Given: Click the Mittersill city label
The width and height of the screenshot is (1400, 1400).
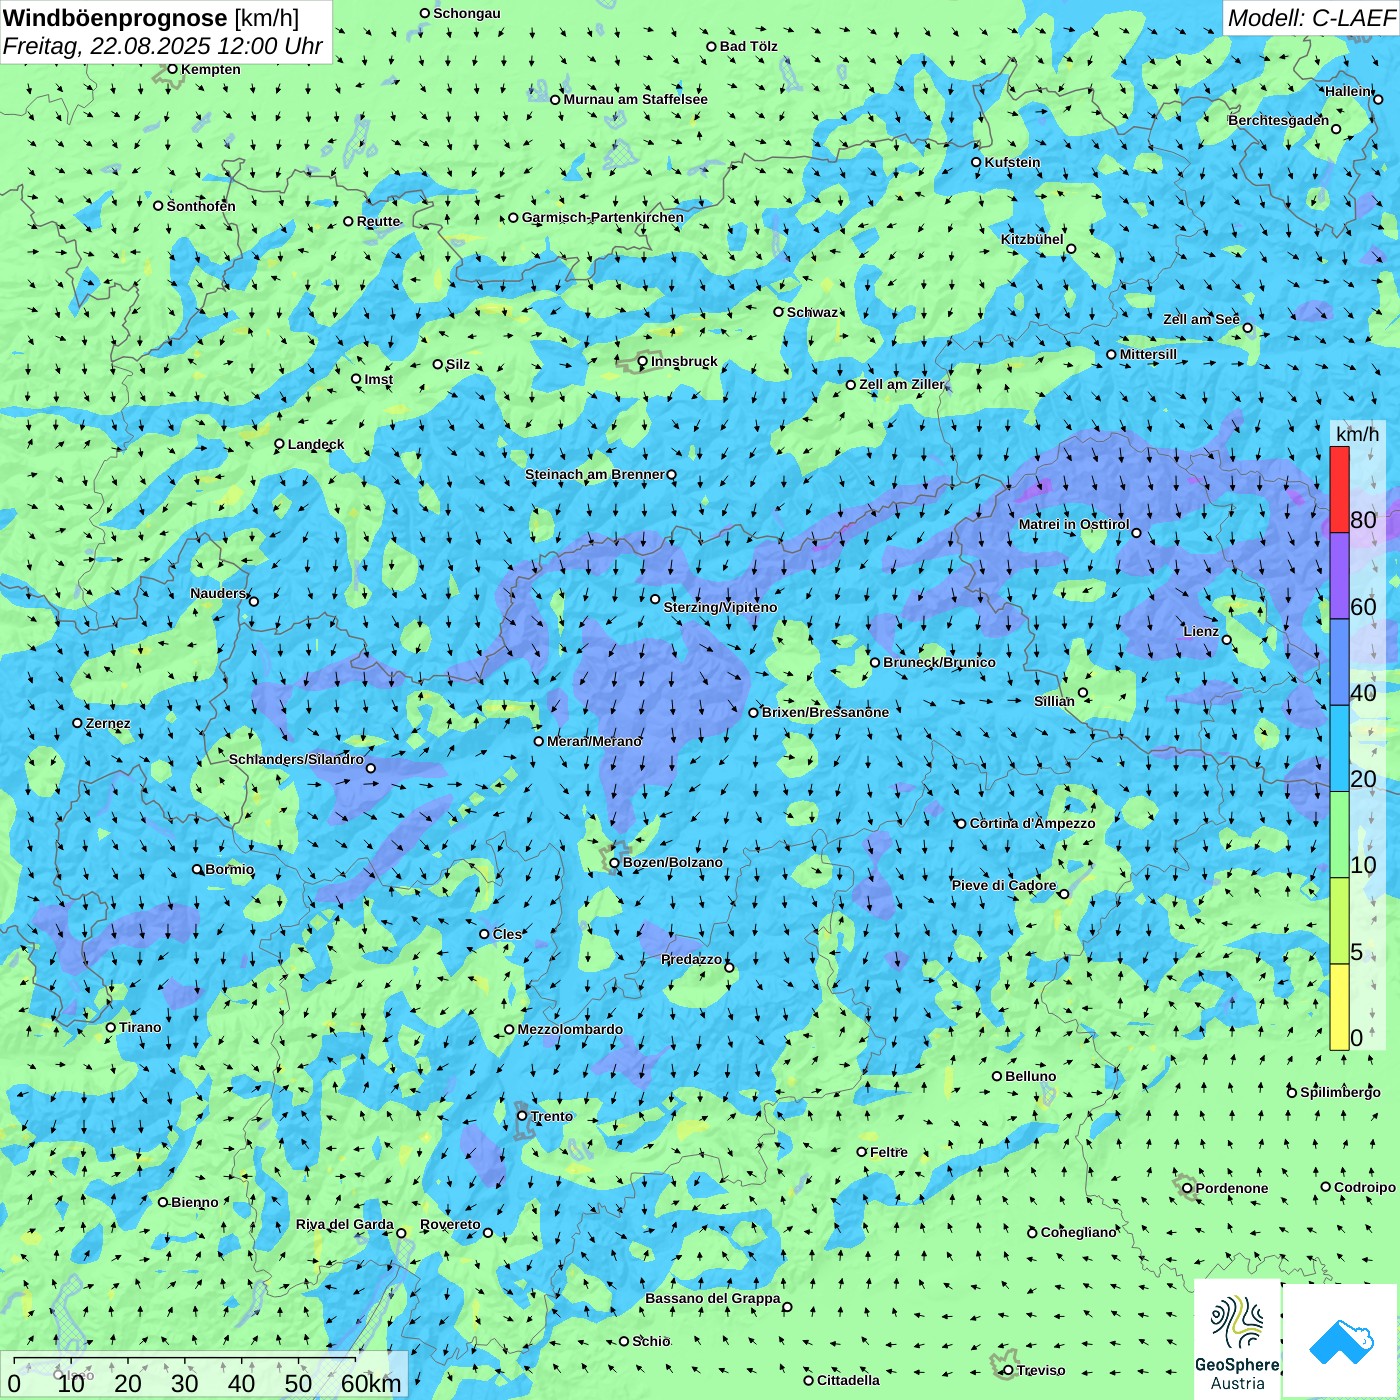Looking at the screenshot, I should (1148, 354).
